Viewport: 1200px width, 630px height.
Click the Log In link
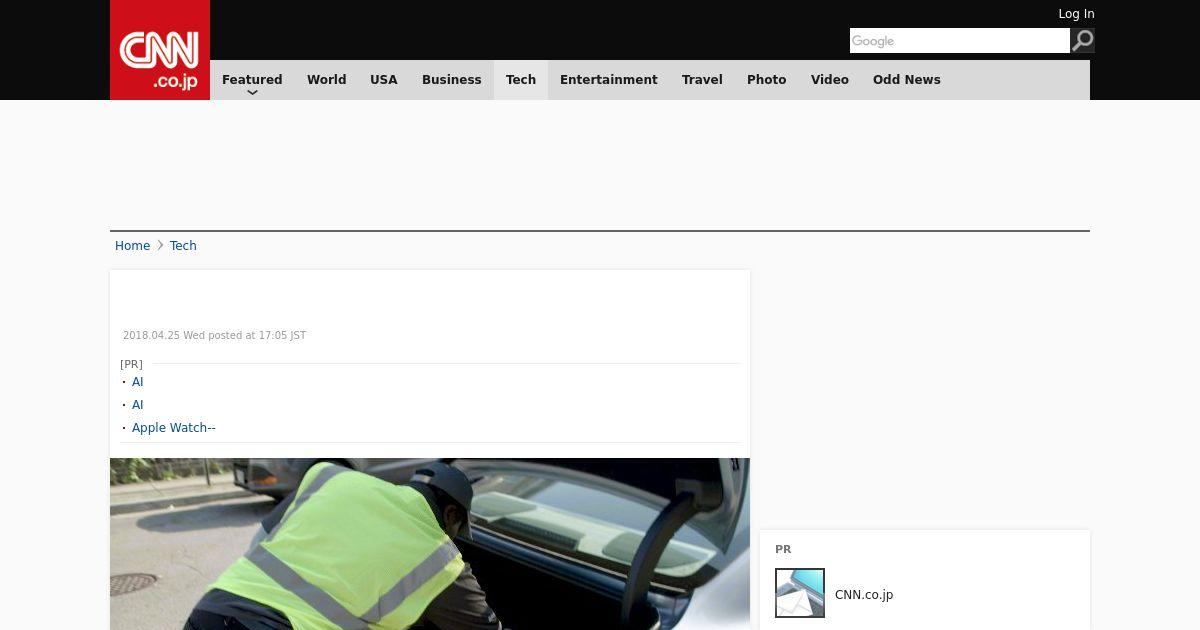[1076, 14]
